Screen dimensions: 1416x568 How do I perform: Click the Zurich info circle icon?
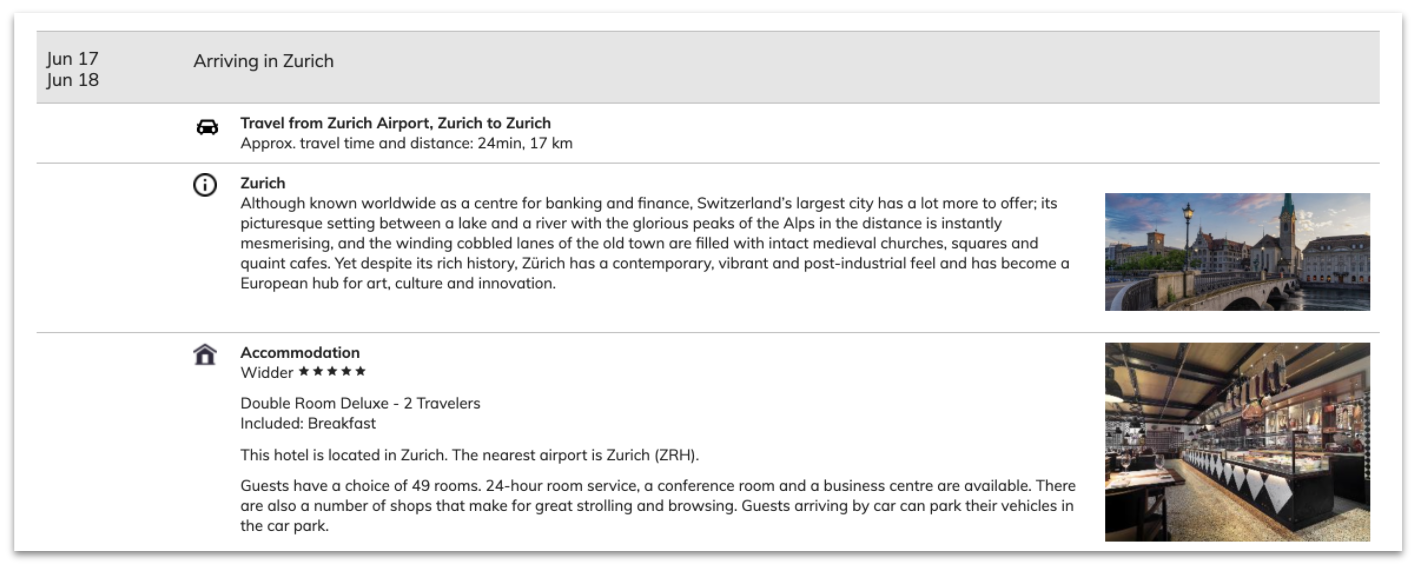click(205, 185)
